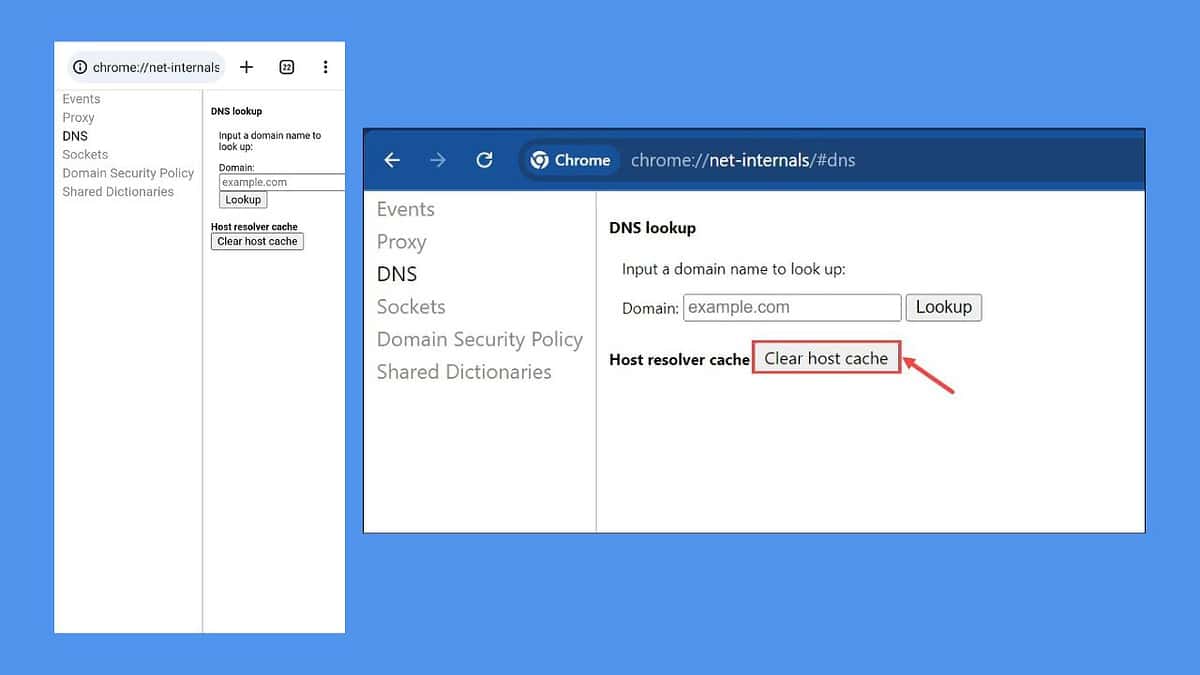
Task: Open the tab switcher showing 22 tabs
Action: (287, 67)
